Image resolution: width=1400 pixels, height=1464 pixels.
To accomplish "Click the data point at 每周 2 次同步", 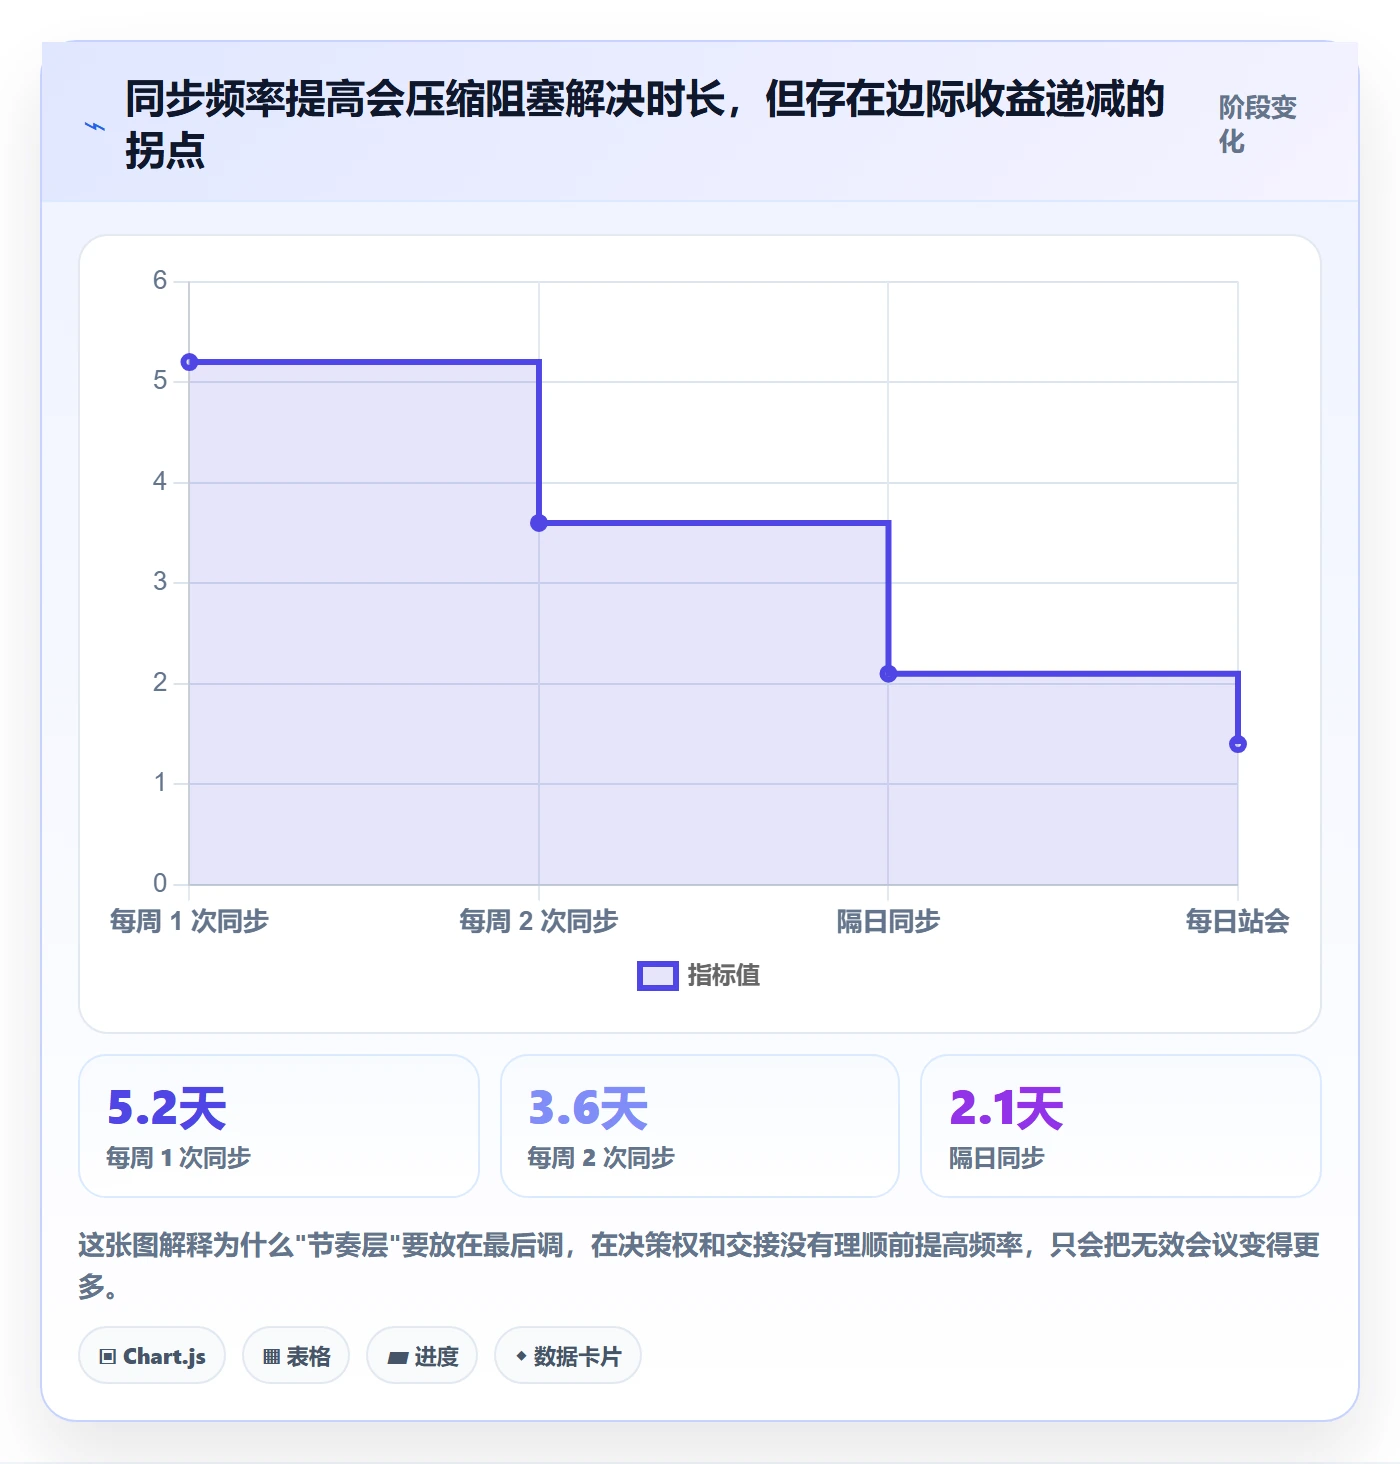I will click(539, 523).
